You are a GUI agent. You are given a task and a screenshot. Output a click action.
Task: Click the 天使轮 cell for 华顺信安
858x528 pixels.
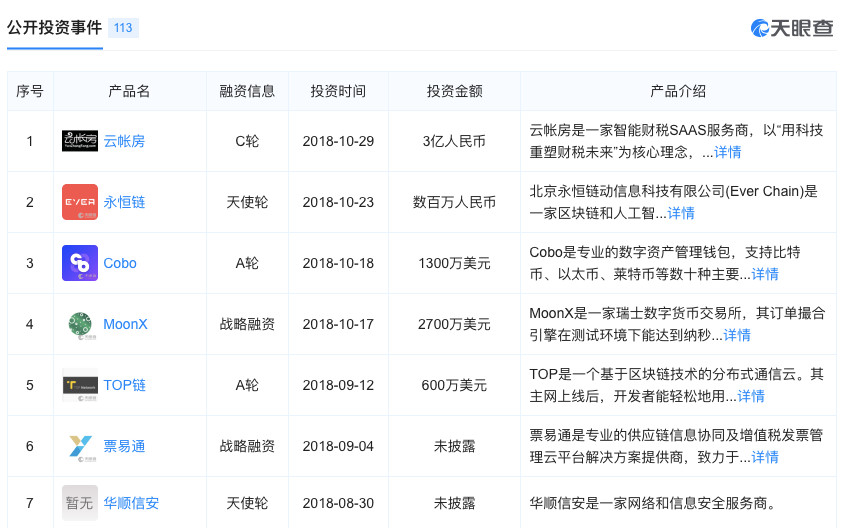[247, 503]
